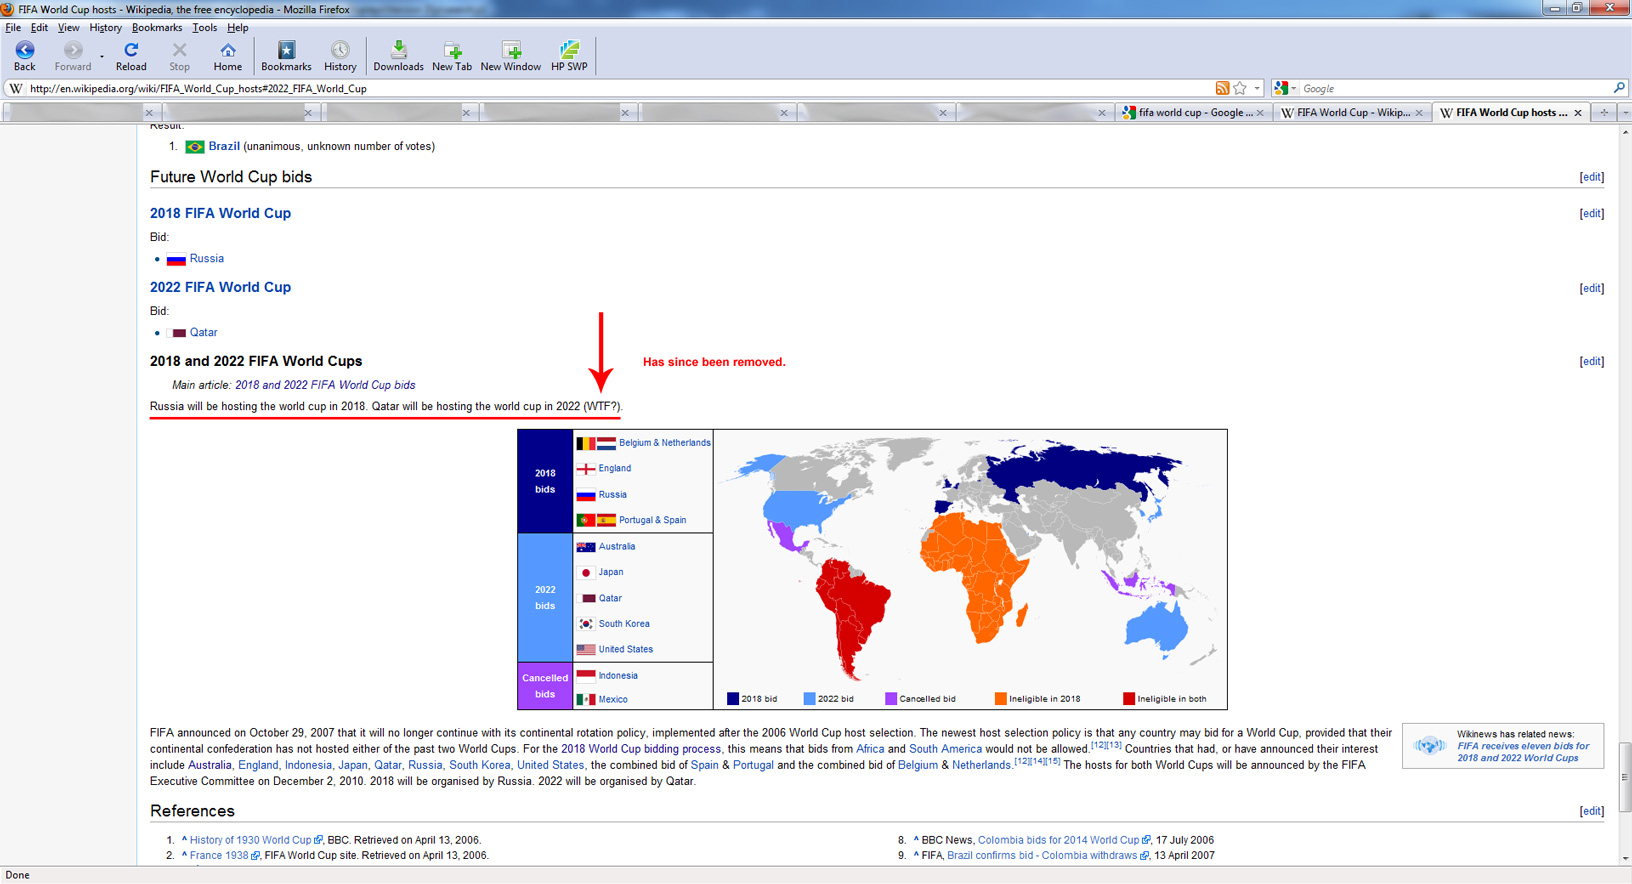Open 2018 and 2022 FIFA World Cup bids article

coord(325,385)
